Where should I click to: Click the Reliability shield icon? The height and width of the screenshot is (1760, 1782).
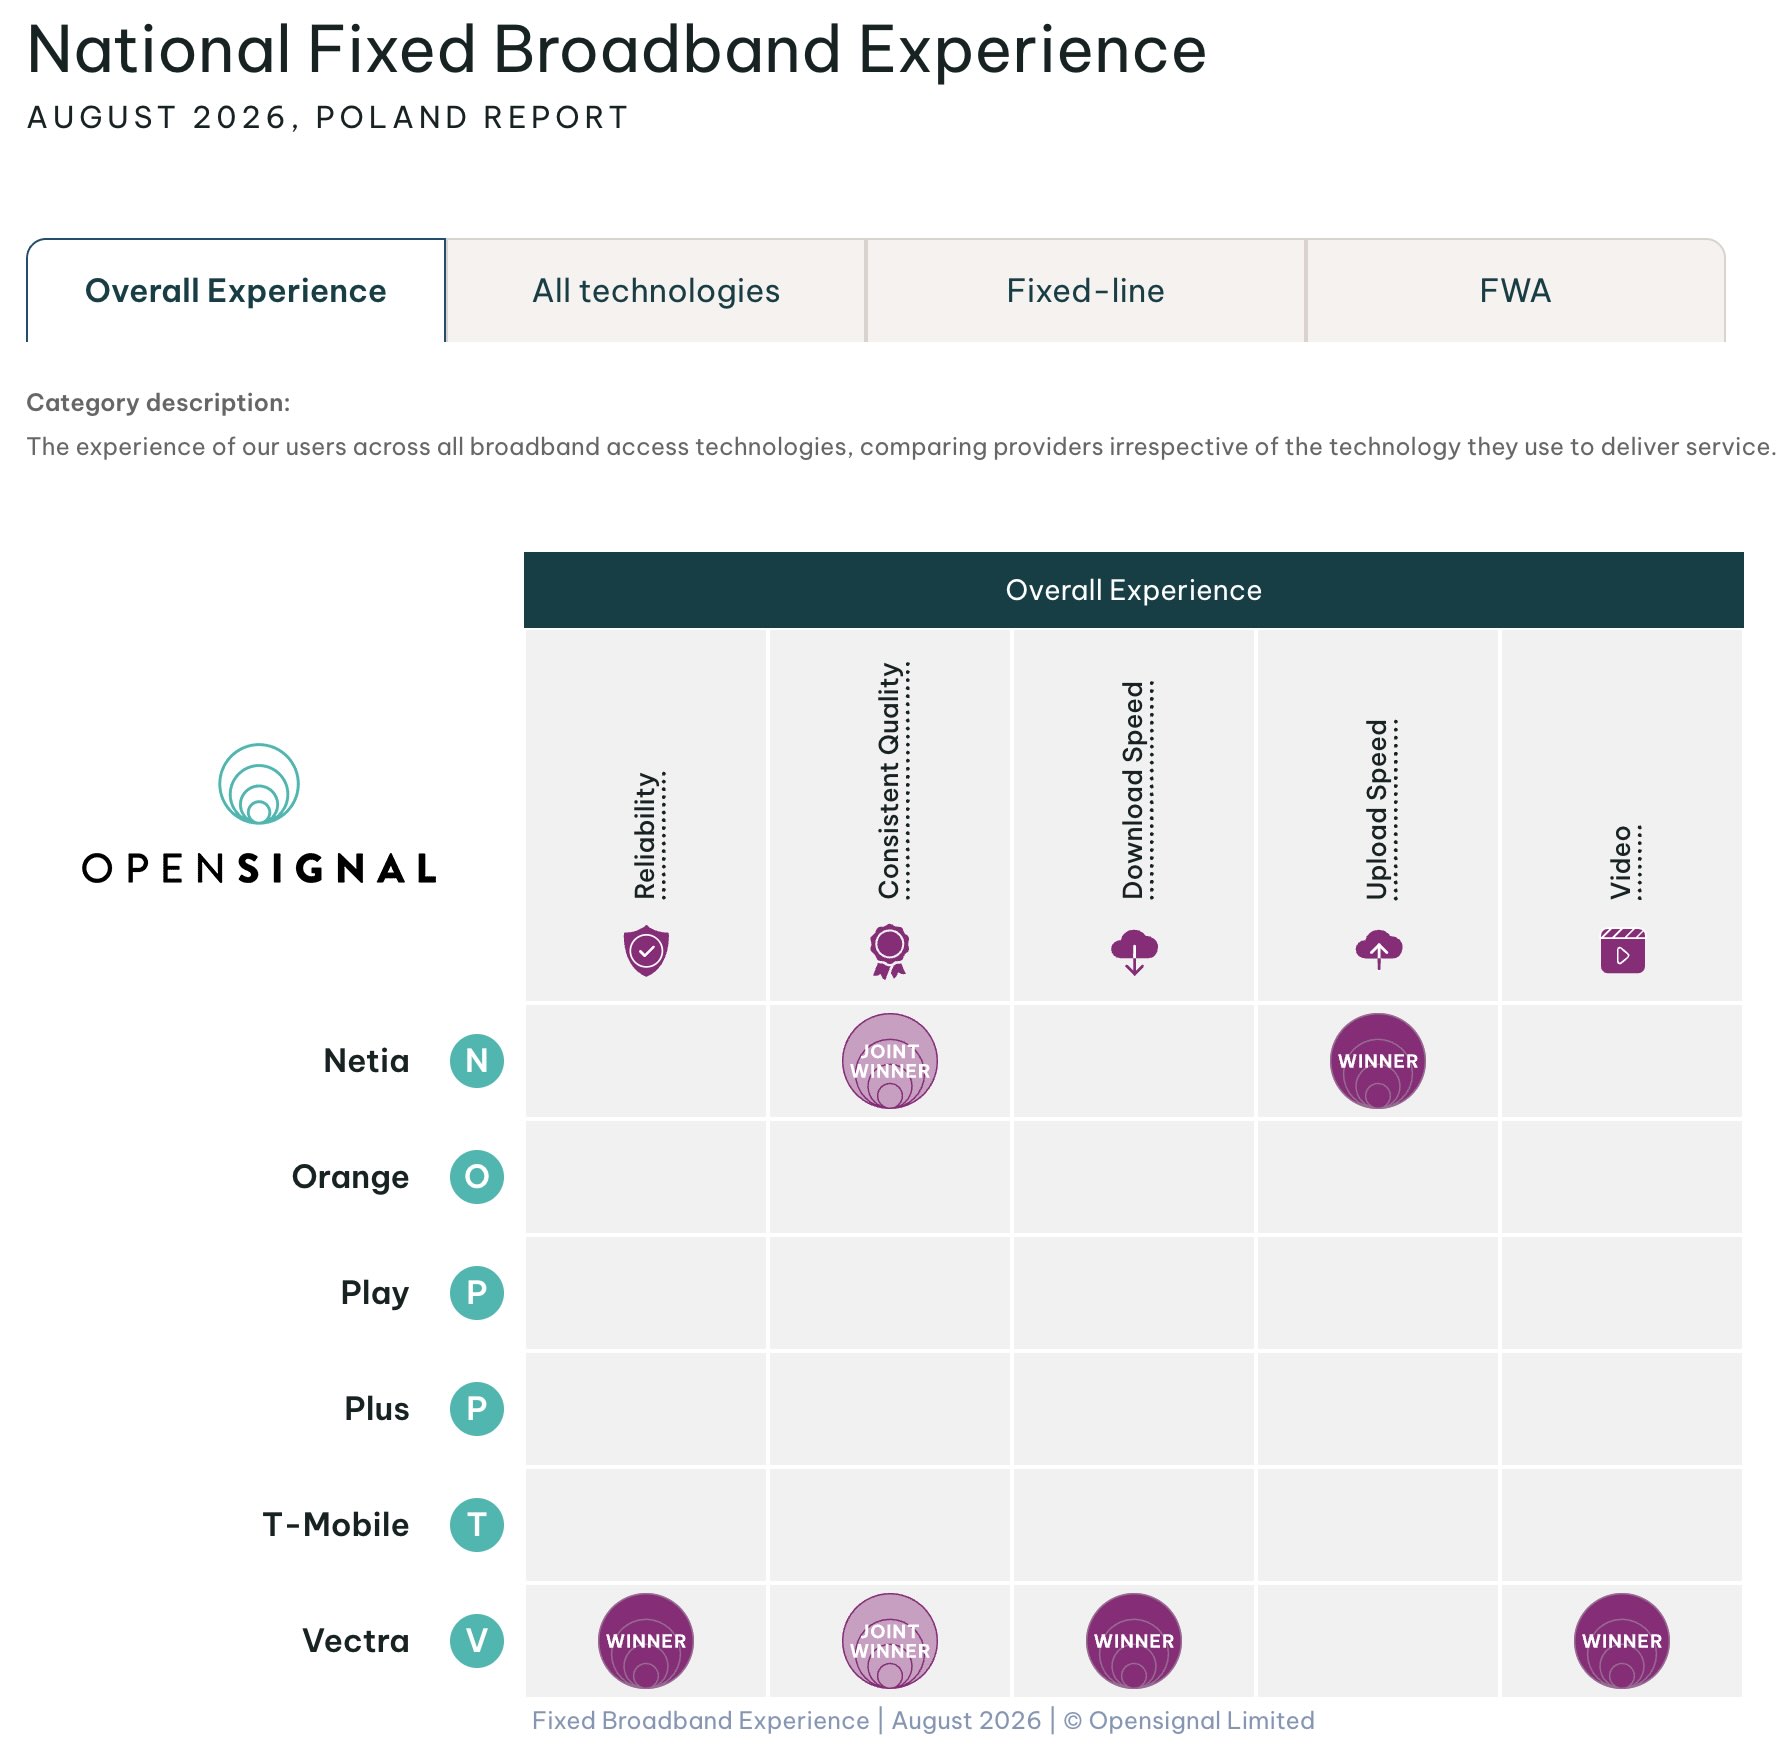coord(646,951)
